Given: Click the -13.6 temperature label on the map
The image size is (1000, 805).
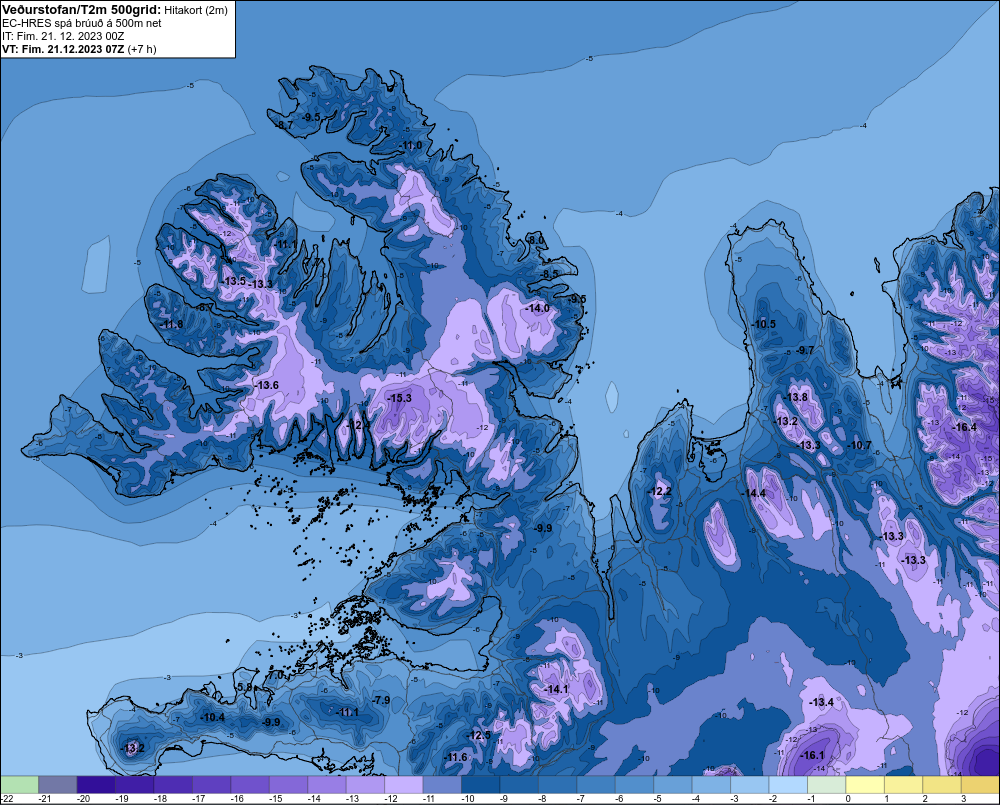Looking at the screenshot, I should 267,385.
